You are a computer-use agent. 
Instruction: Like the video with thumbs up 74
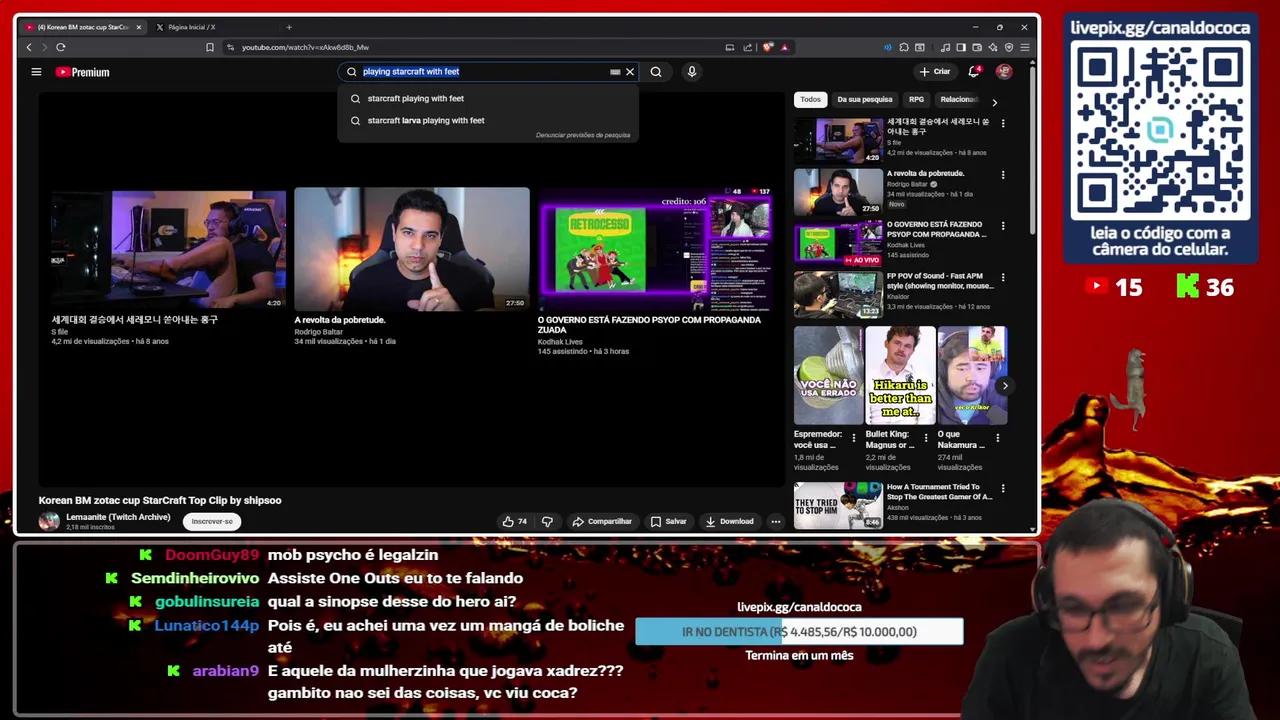pyautogui.click(x=515, y=521)
